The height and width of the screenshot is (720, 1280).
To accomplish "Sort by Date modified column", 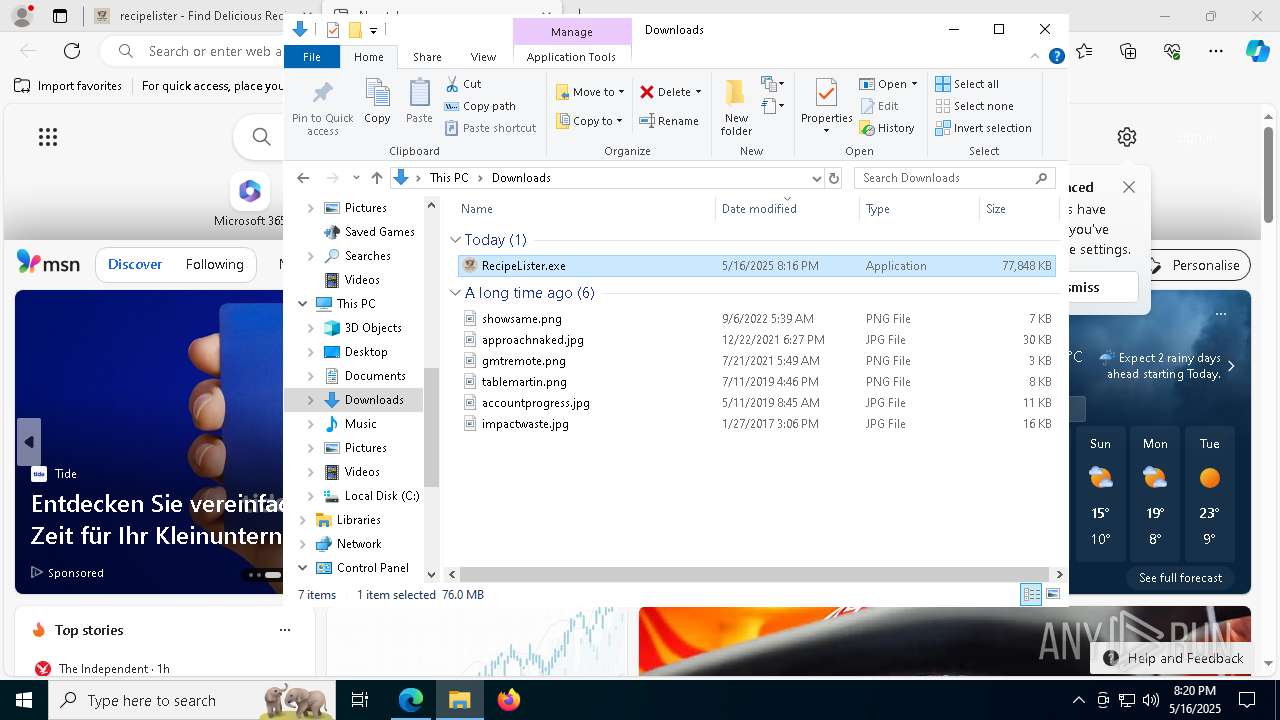I will pos(786,209).
